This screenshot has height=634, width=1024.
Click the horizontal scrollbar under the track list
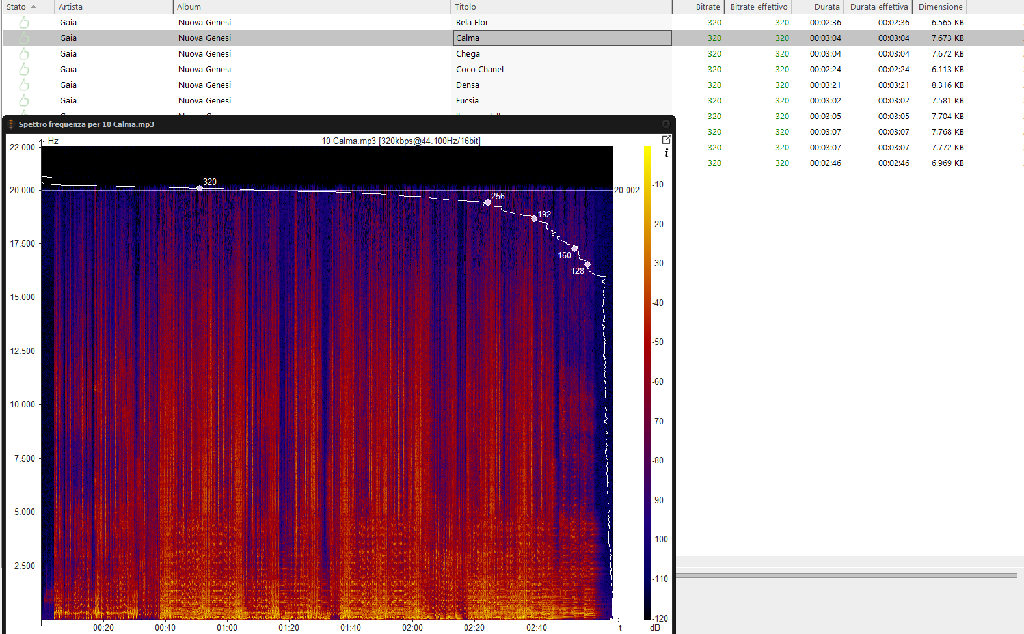pyautogui.click(x=846, y=575)
